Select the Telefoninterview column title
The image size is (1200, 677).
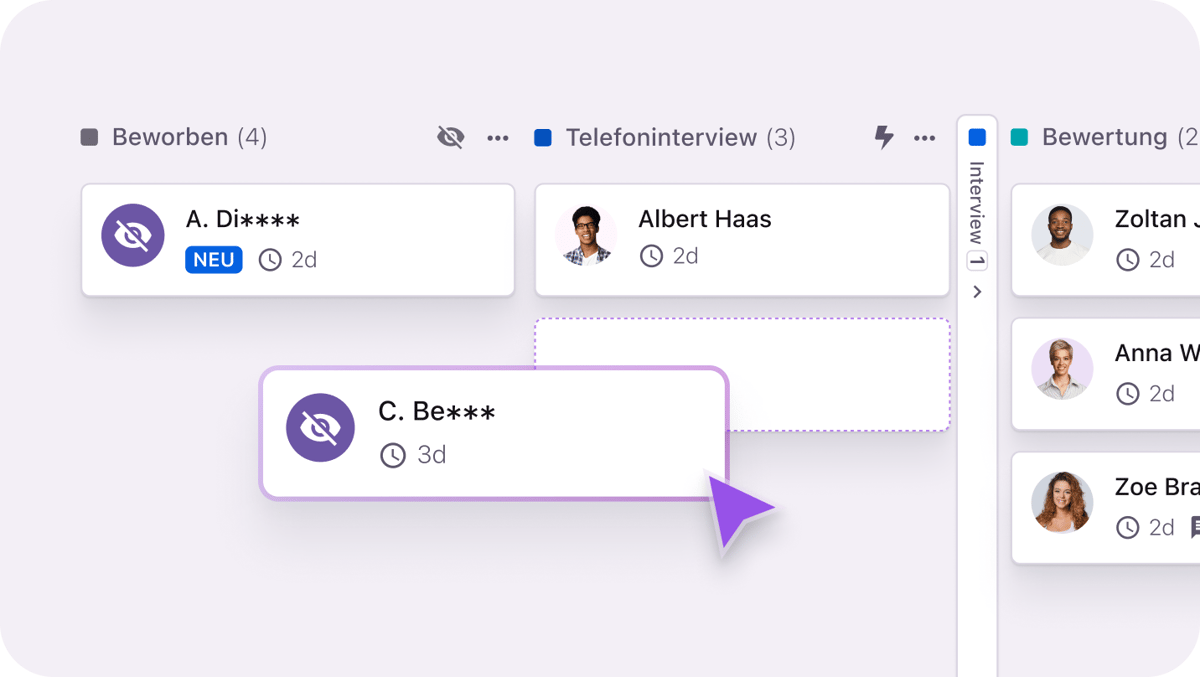tap(661, 137)
